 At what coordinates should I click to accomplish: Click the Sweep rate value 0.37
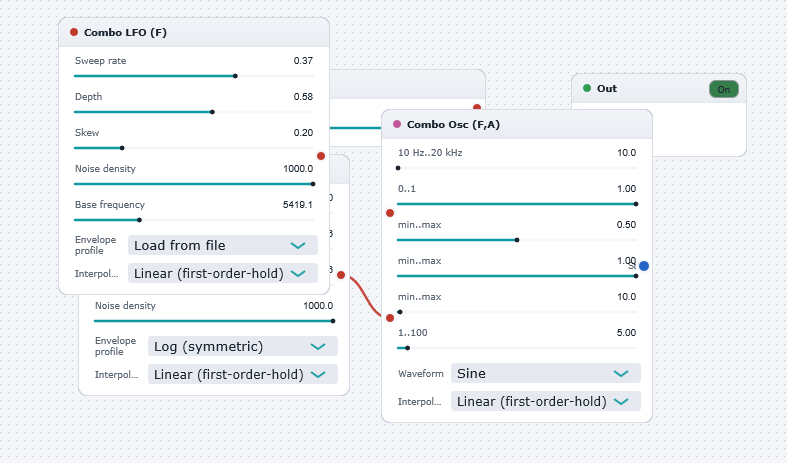pos(303,61)
